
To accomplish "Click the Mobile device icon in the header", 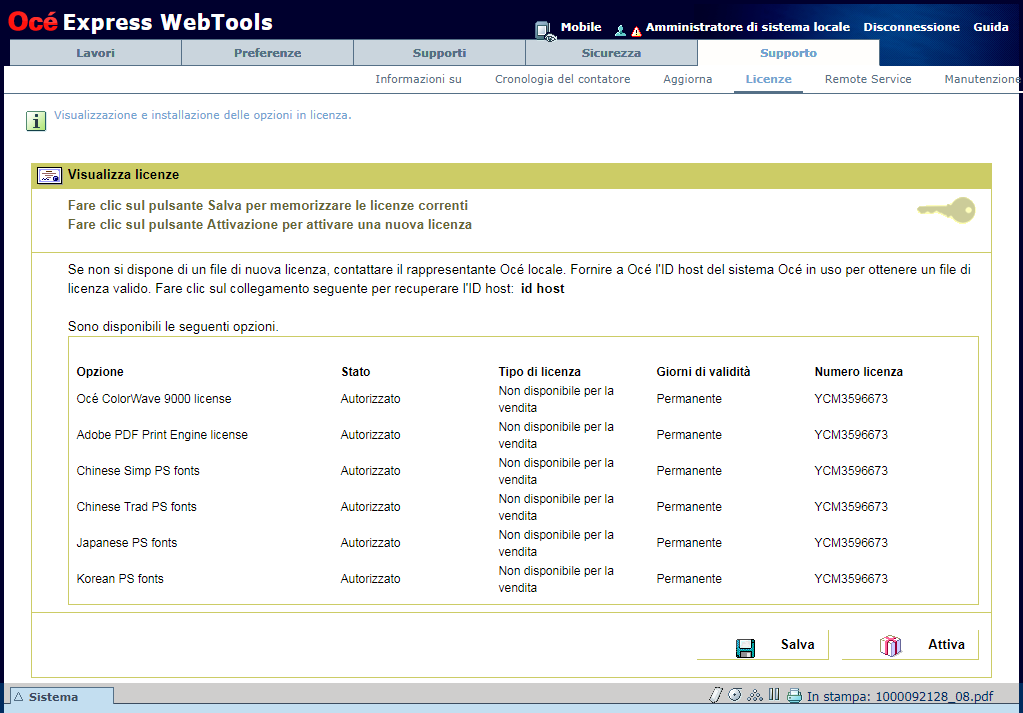I will (x=545, y=31).
